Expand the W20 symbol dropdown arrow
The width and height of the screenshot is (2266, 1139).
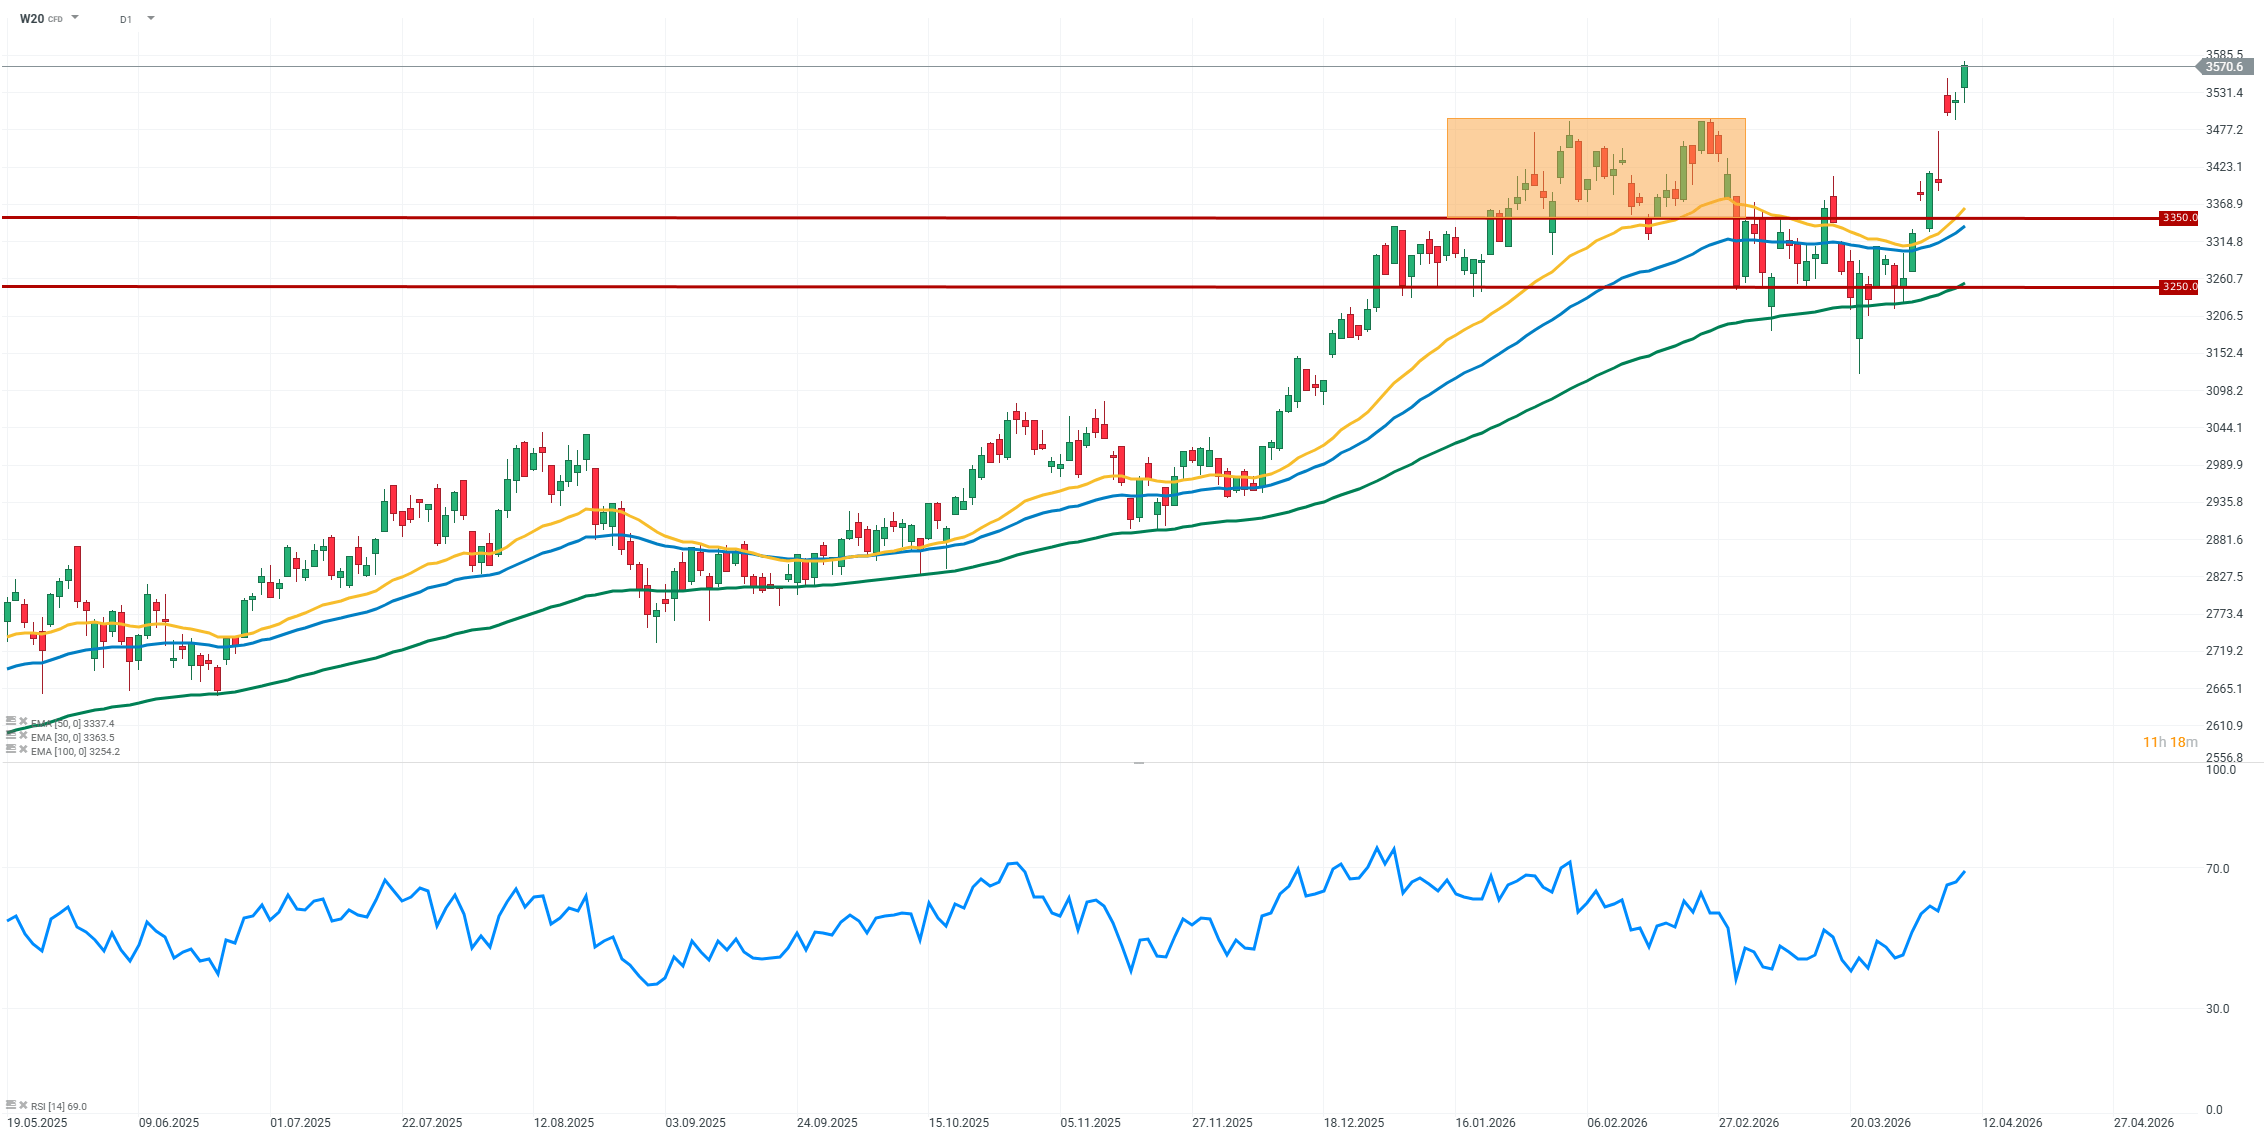pos(76,18)
